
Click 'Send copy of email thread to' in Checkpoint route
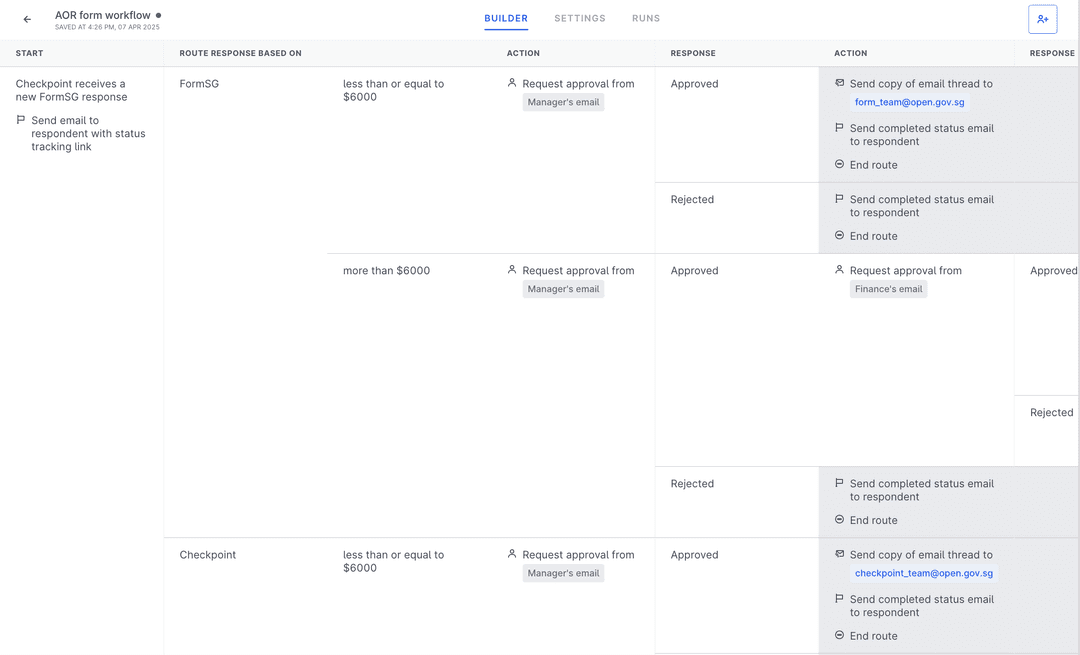pos(921,555)
